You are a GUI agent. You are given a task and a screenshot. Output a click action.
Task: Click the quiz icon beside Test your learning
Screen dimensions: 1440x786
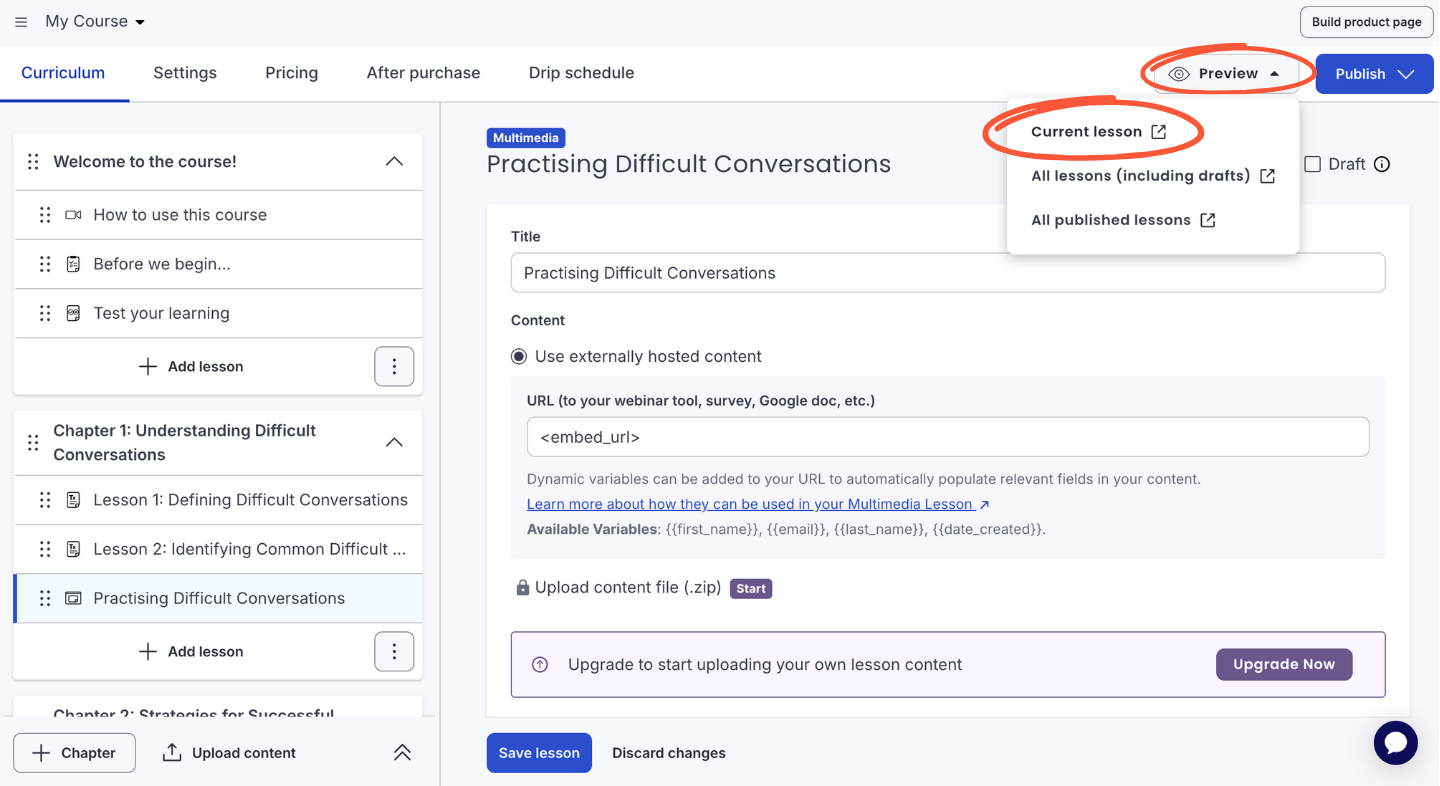coord(73,313)
